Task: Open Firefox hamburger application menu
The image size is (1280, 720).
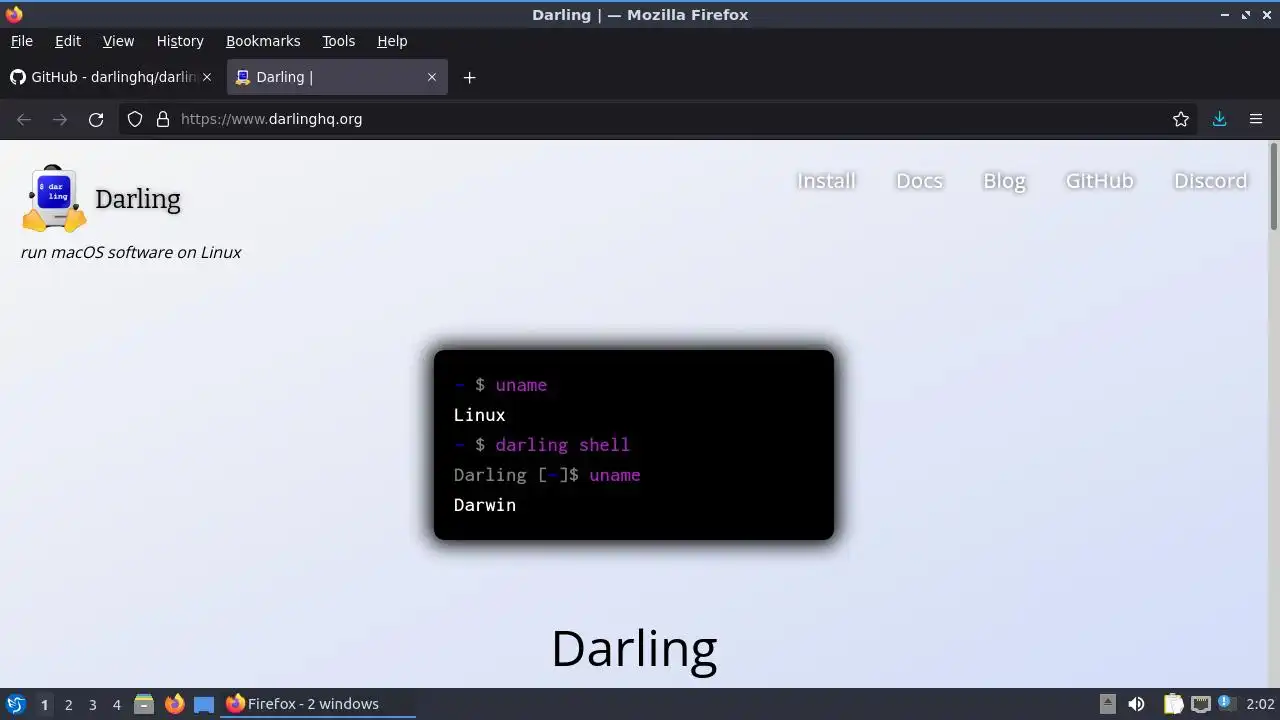Action: 1256,119
